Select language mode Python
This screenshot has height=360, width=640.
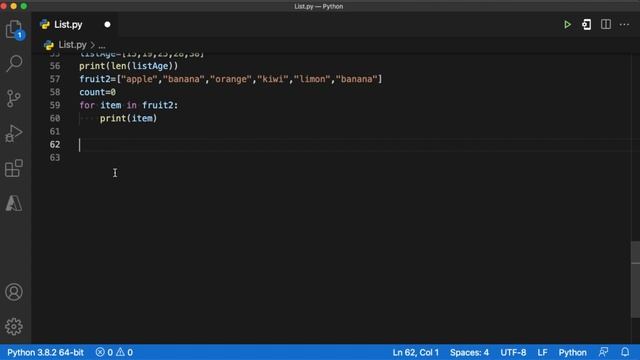click(572, 352)
